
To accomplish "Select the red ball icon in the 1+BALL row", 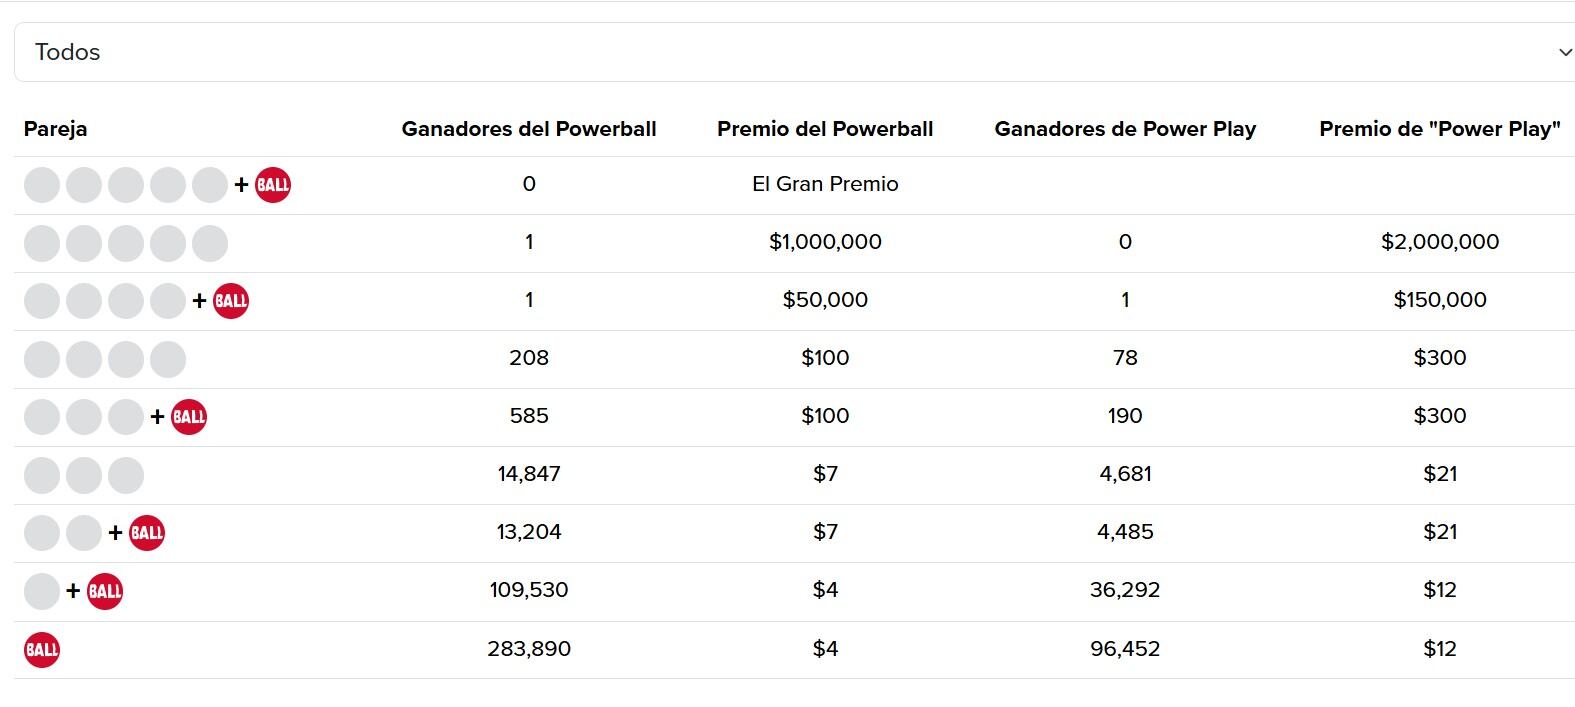I will [106, 591].
